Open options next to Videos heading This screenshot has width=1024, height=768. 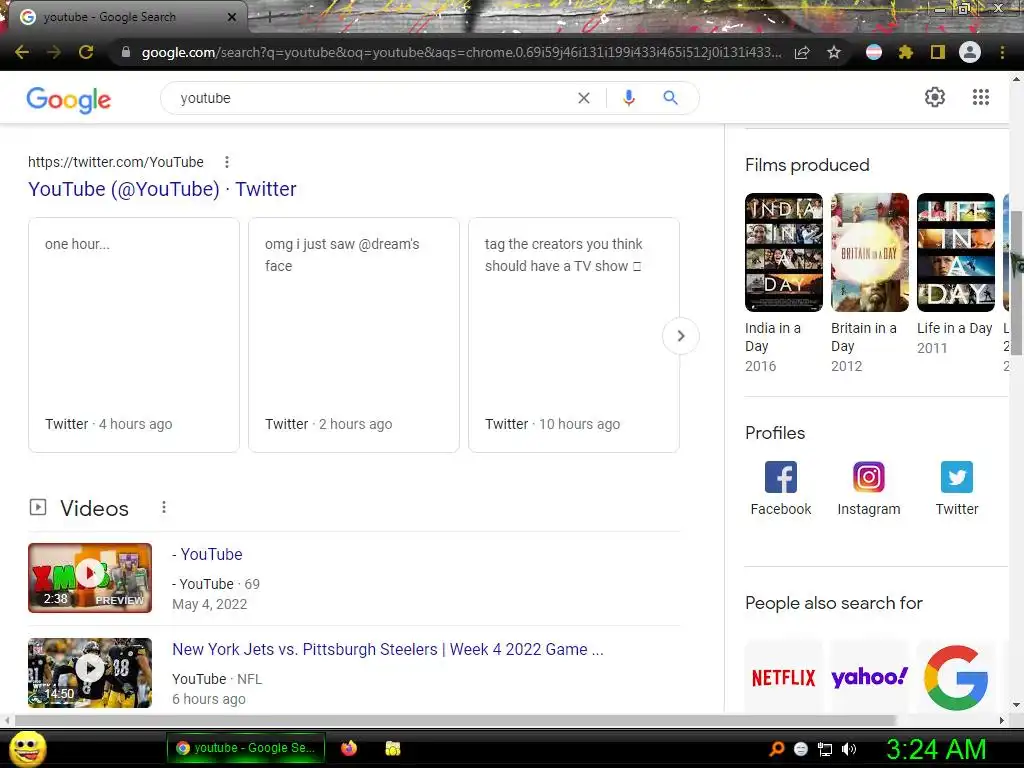pos(164,507)
